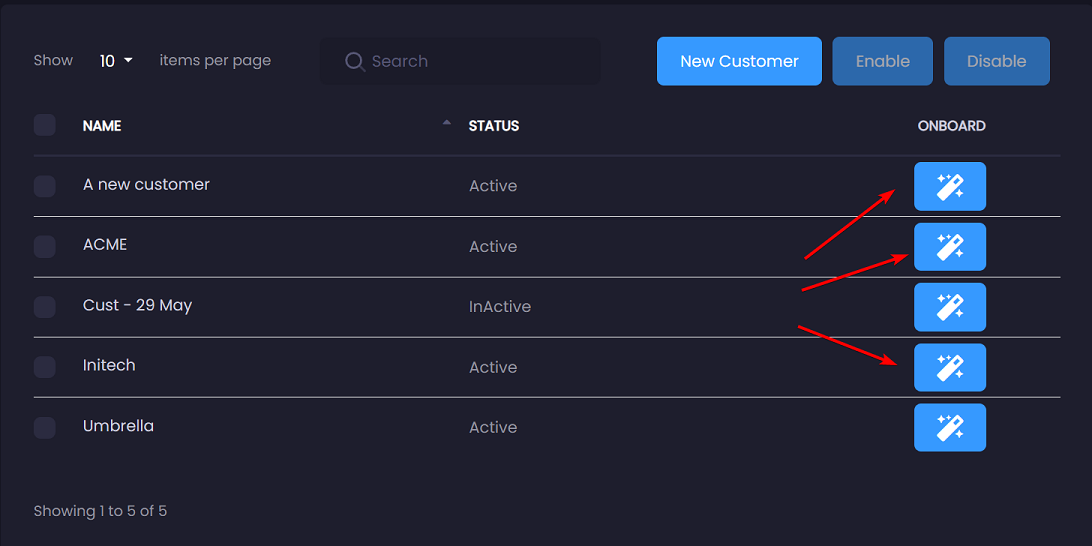Click the search magnifier icon
Image resolution: width=1092 pixels, height=546 pixels.
355,61
